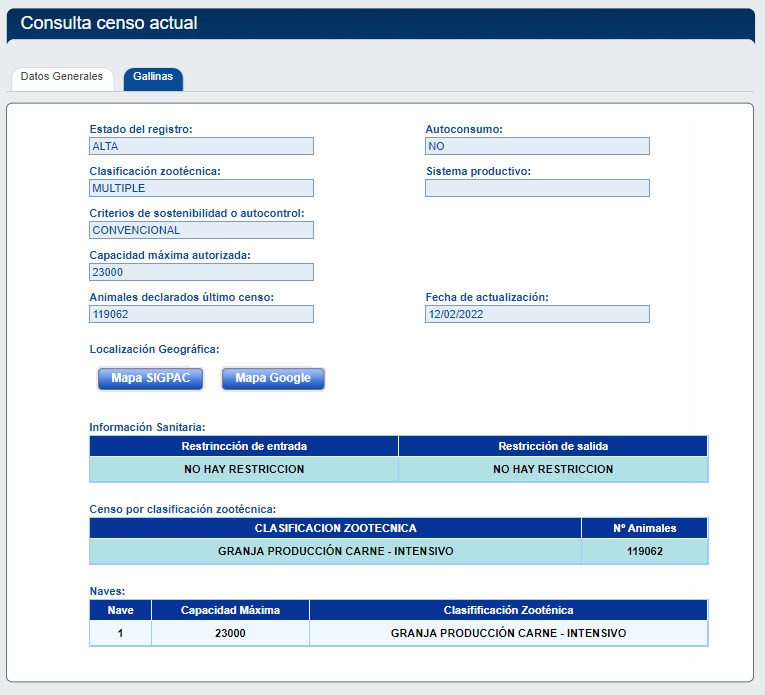Click the Consulta censo actual title bar
The image size is (765, 695).
tap(380, 23)
